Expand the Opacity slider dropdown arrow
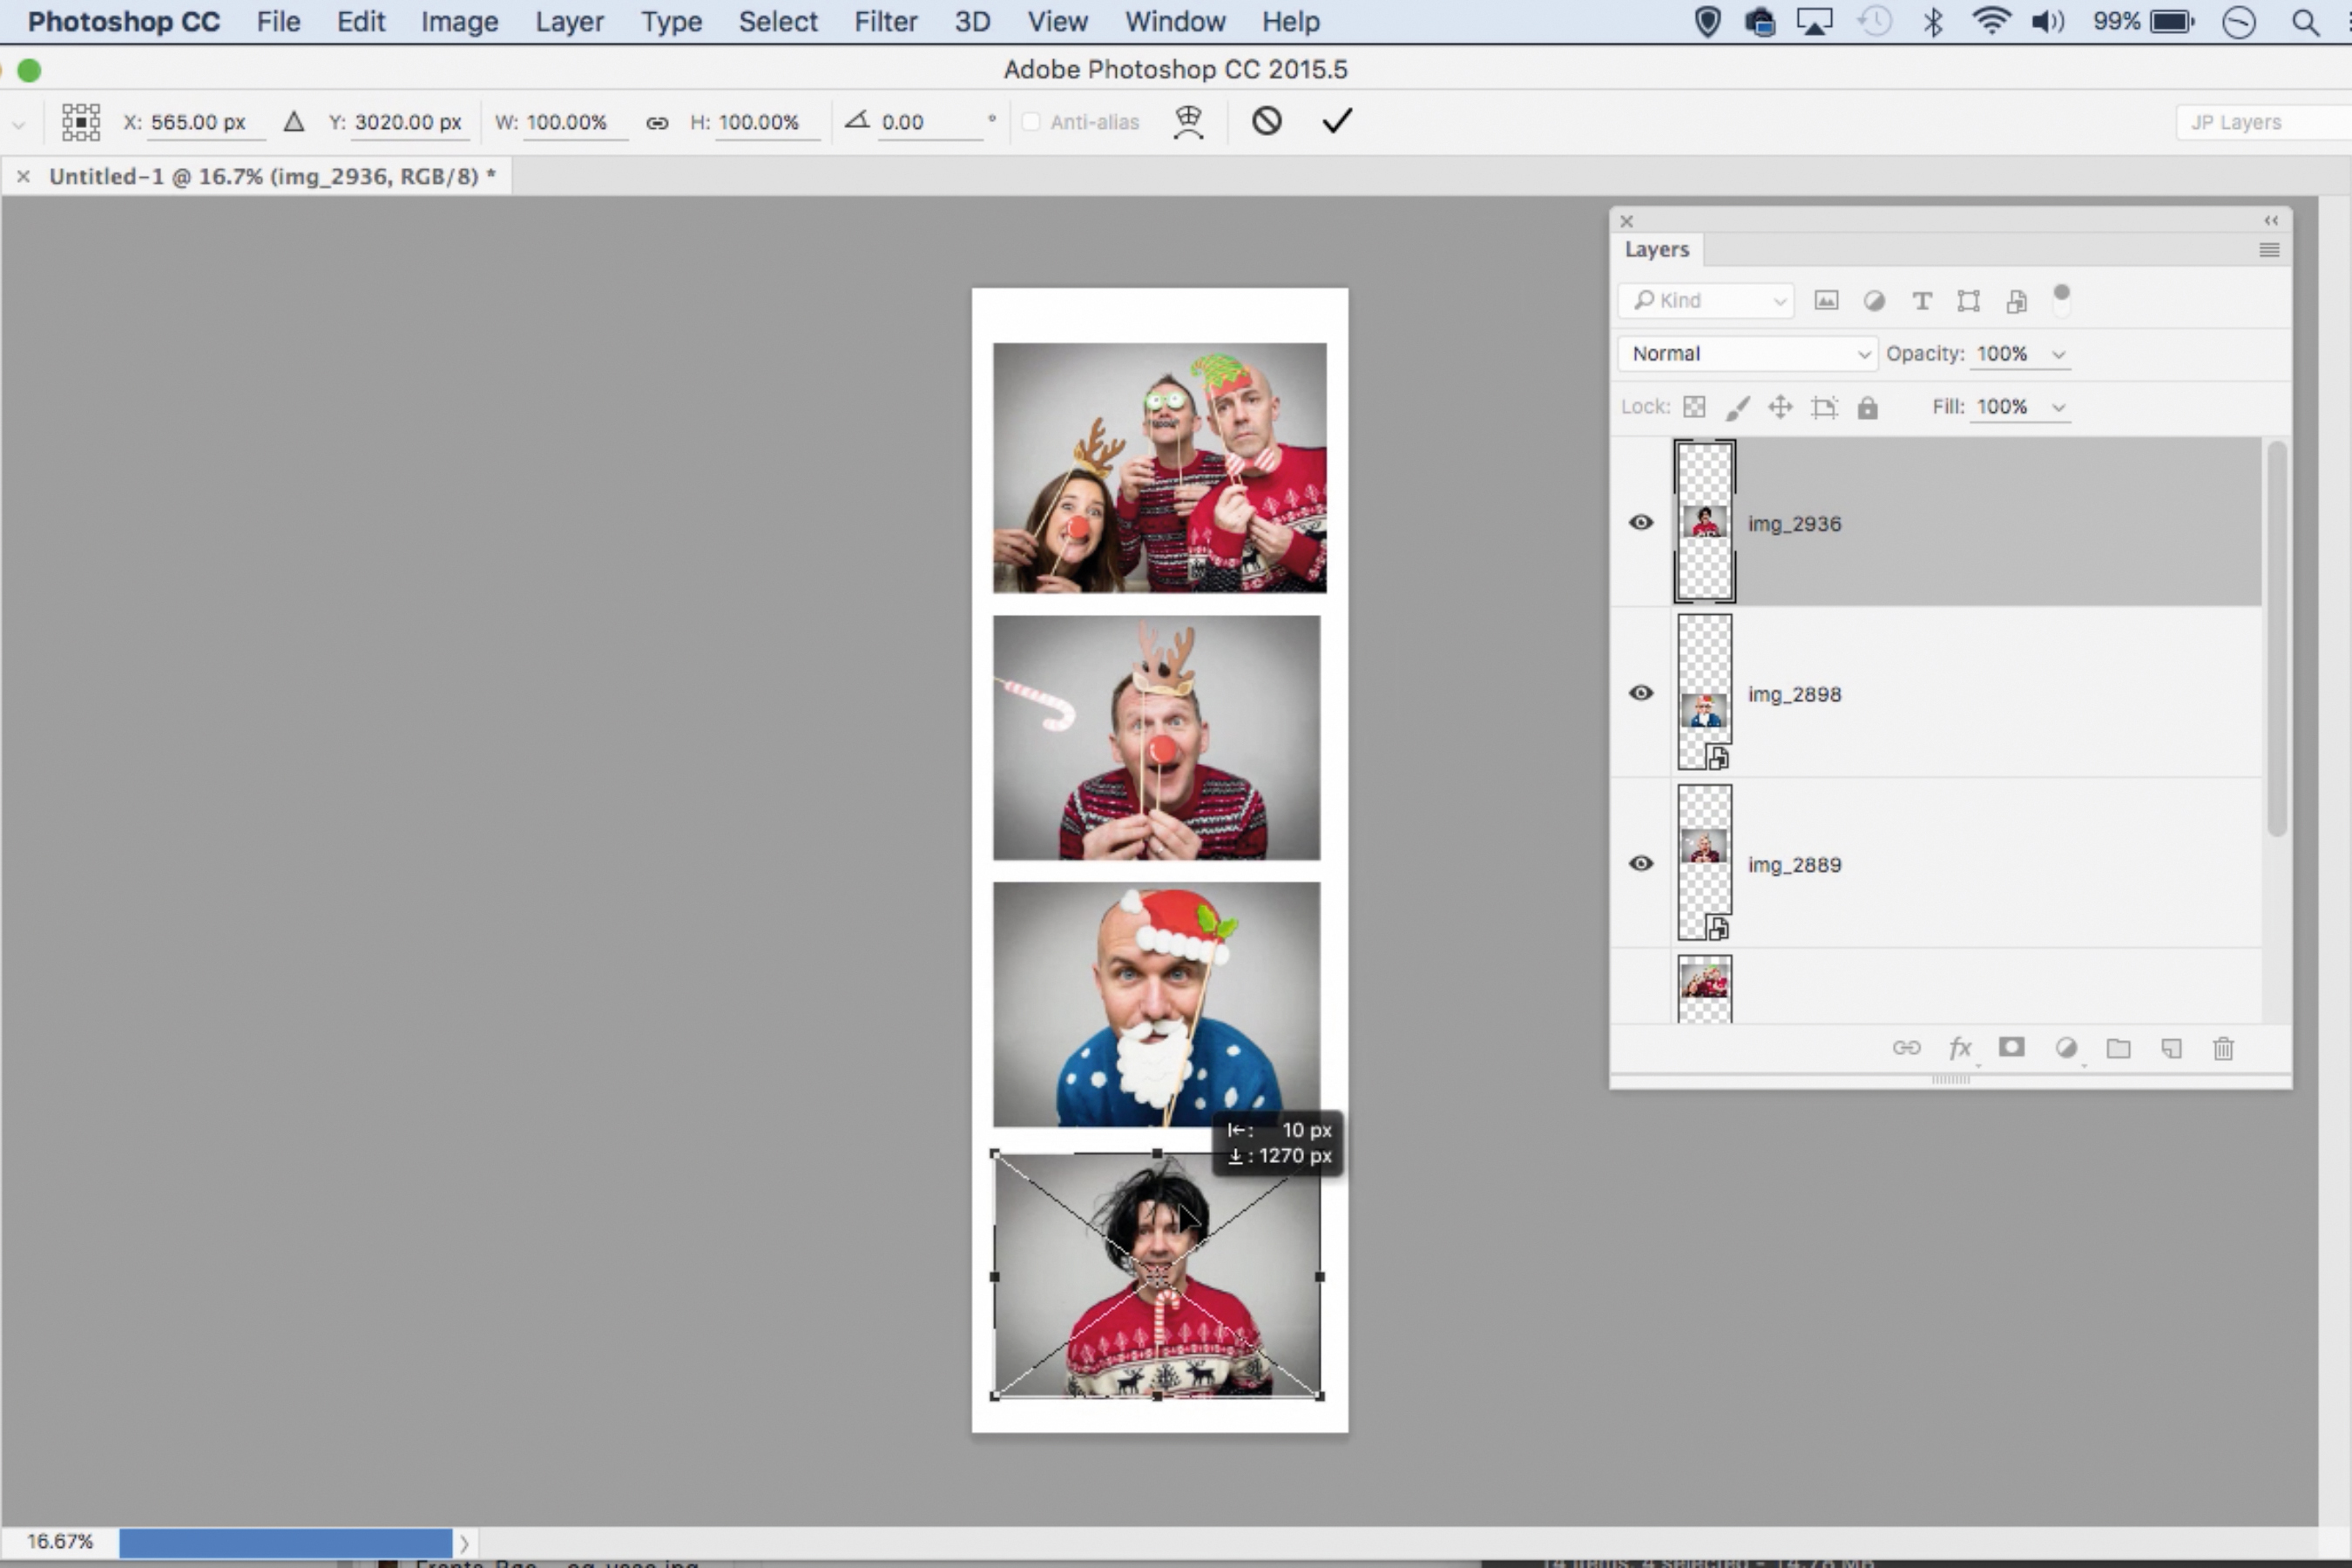Viewport: 2352px width, 1568px height. point(2058,354)
